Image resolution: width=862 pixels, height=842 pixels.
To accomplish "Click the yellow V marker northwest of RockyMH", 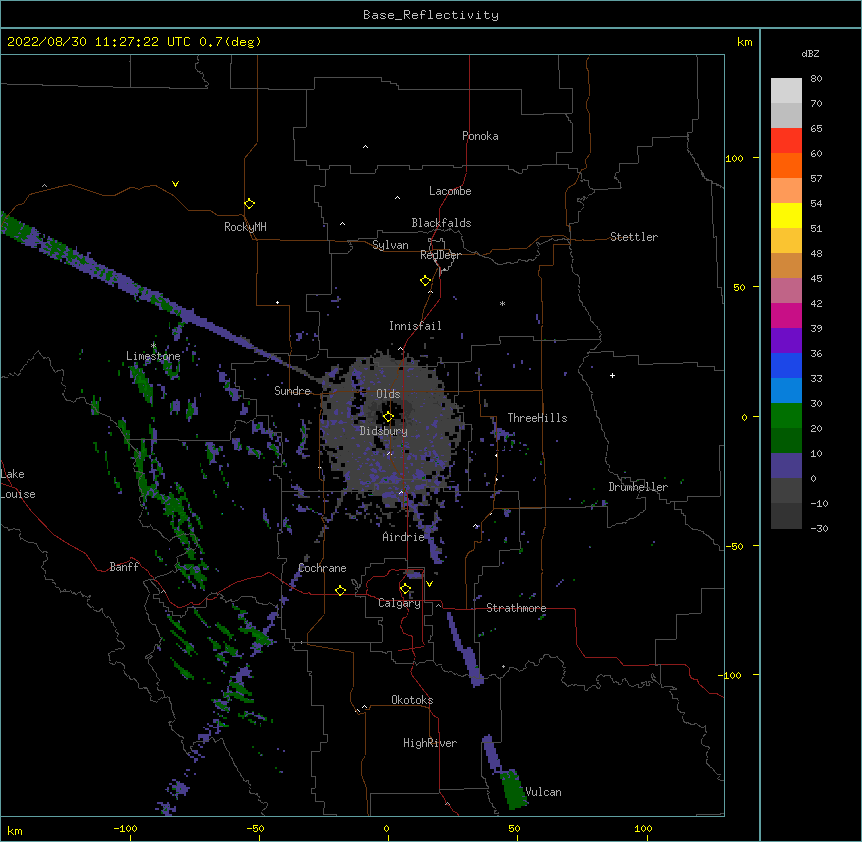I will point(175,184).
